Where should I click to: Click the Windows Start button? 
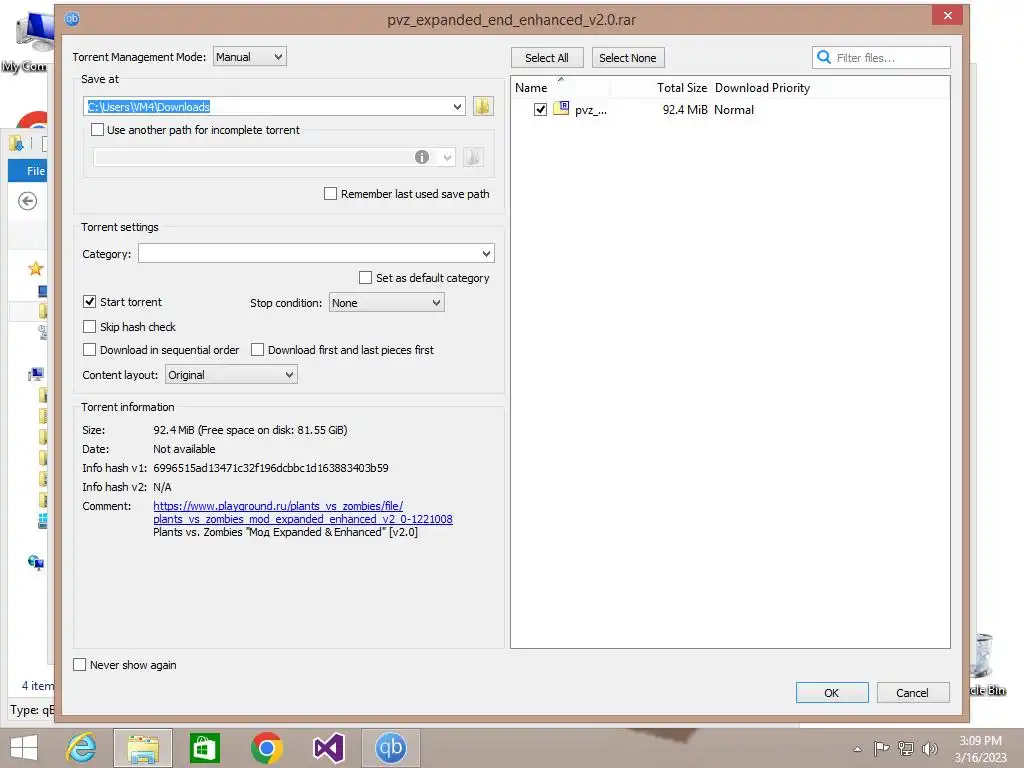24,748
